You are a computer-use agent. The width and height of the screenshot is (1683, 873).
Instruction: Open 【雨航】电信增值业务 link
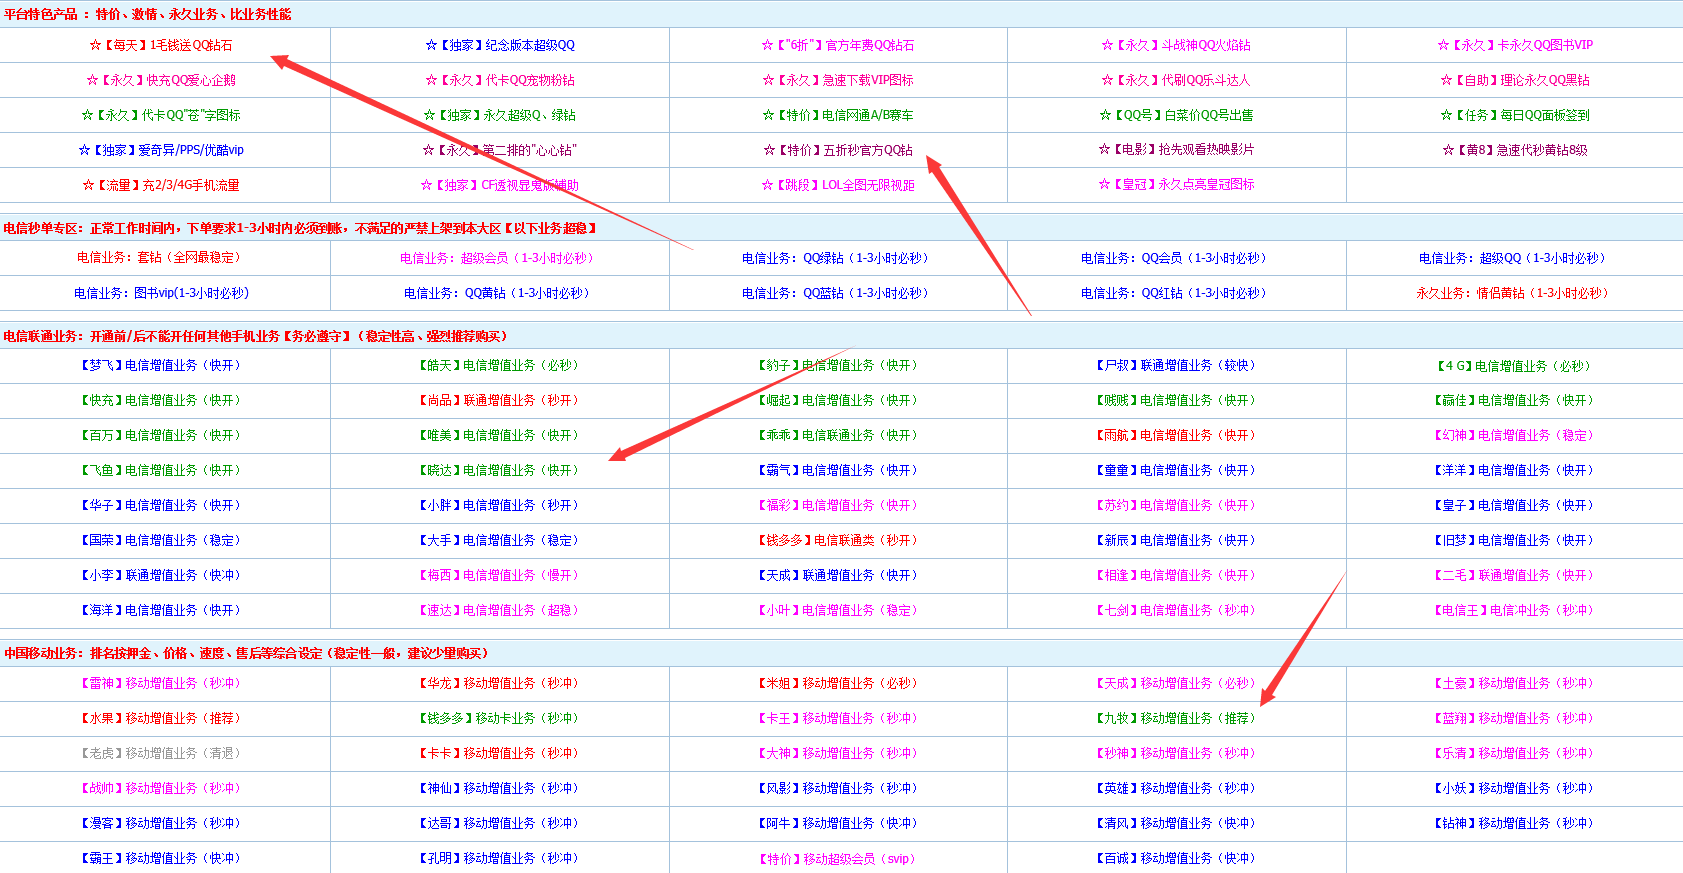[x=1176, y=435]
